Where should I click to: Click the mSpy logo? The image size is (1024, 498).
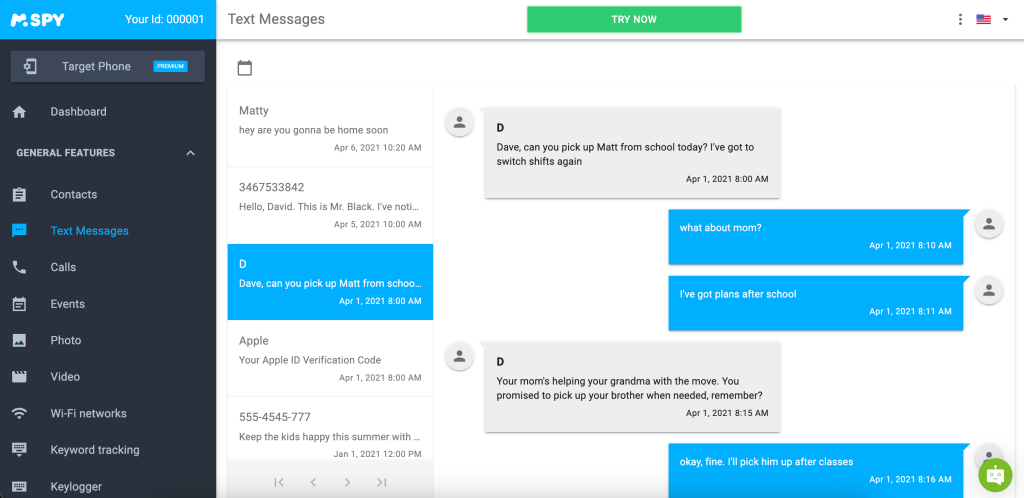(40, 19)
